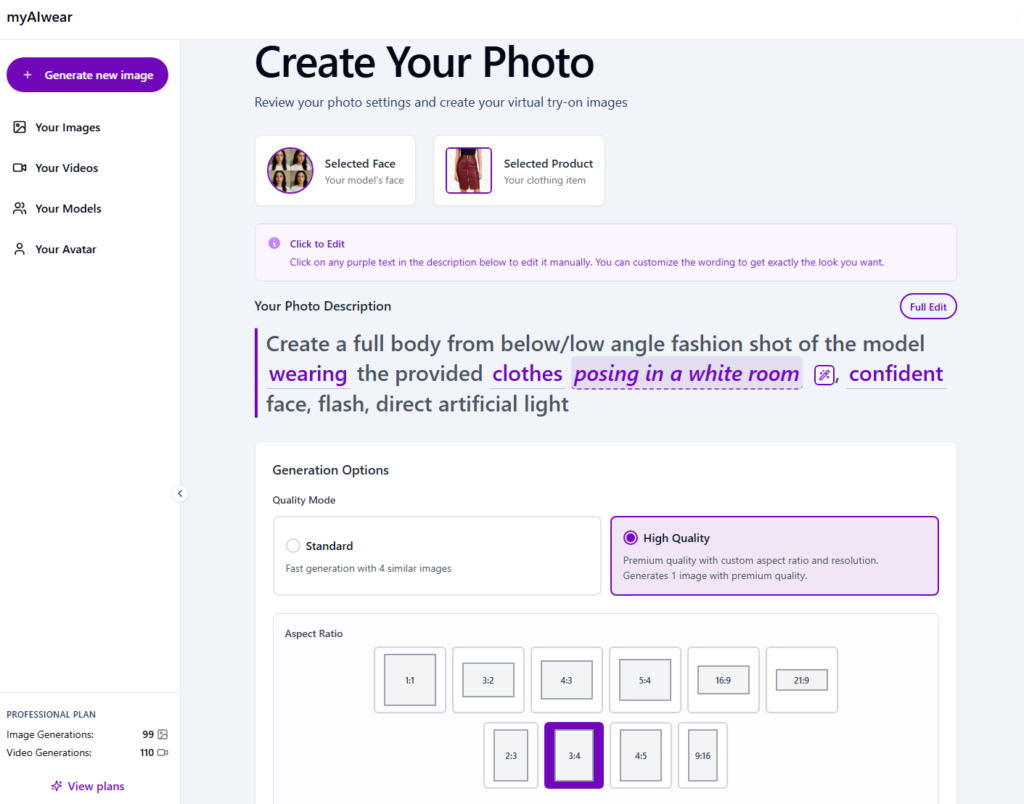Choose the 16:9 aspect ratio
Viewport: 1024px width, 804px height.
[x=723, y=680]
